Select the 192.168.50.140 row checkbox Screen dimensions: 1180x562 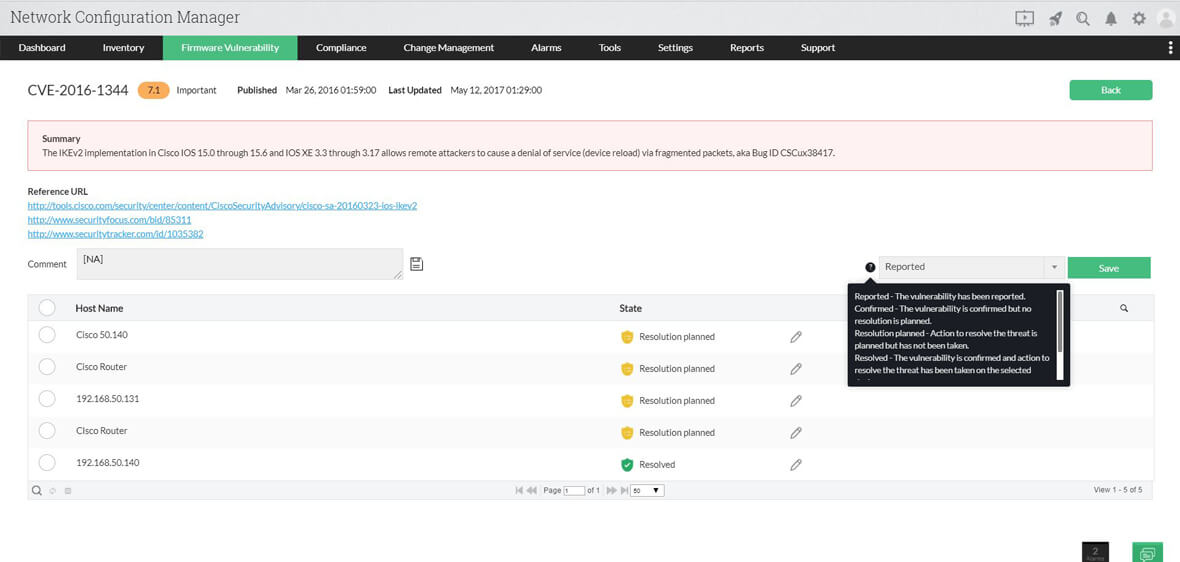coord(47,463)
